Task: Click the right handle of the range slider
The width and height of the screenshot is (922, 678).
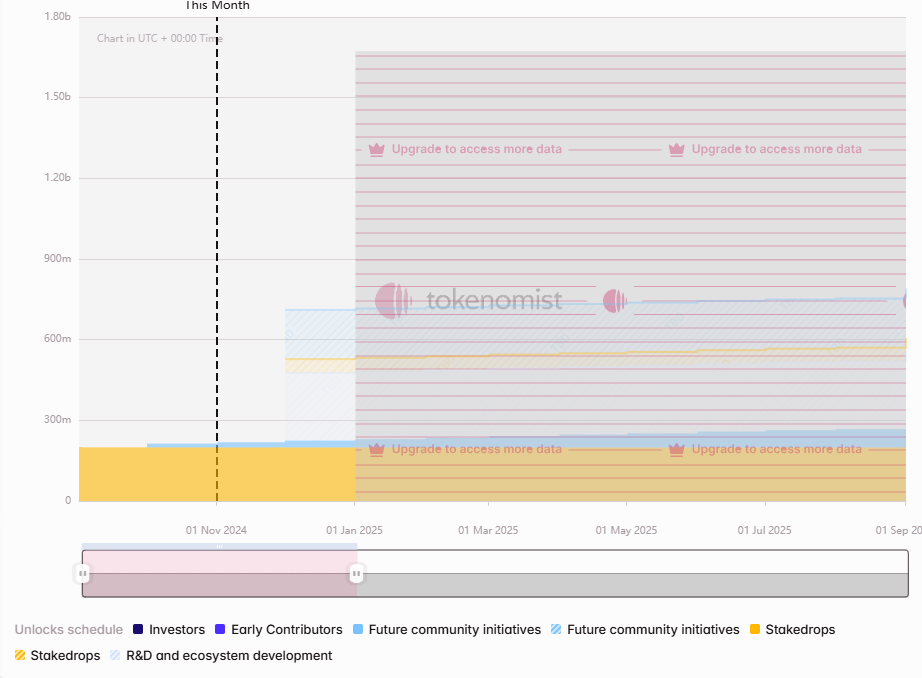Action: (x=356, y=574)
